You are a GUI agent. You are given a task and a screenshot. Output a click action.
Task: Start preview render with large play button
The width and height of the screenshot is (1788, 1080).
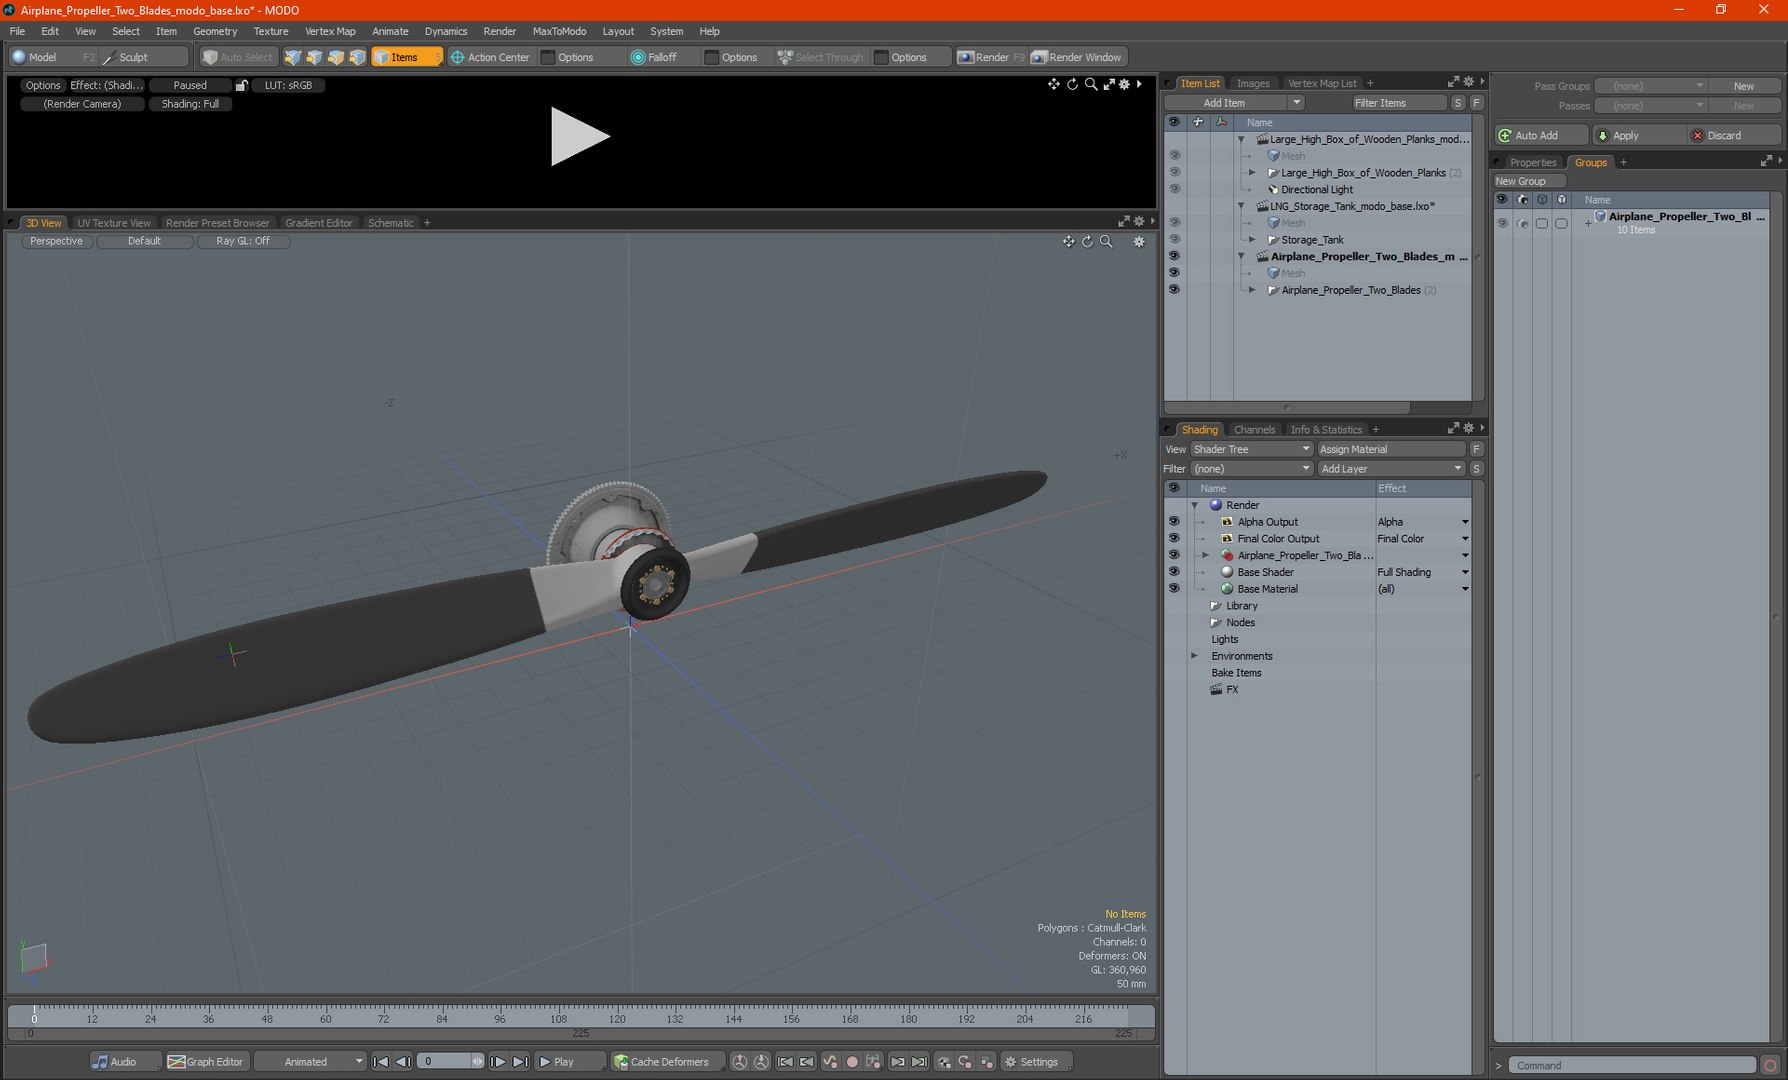(580, 136)
